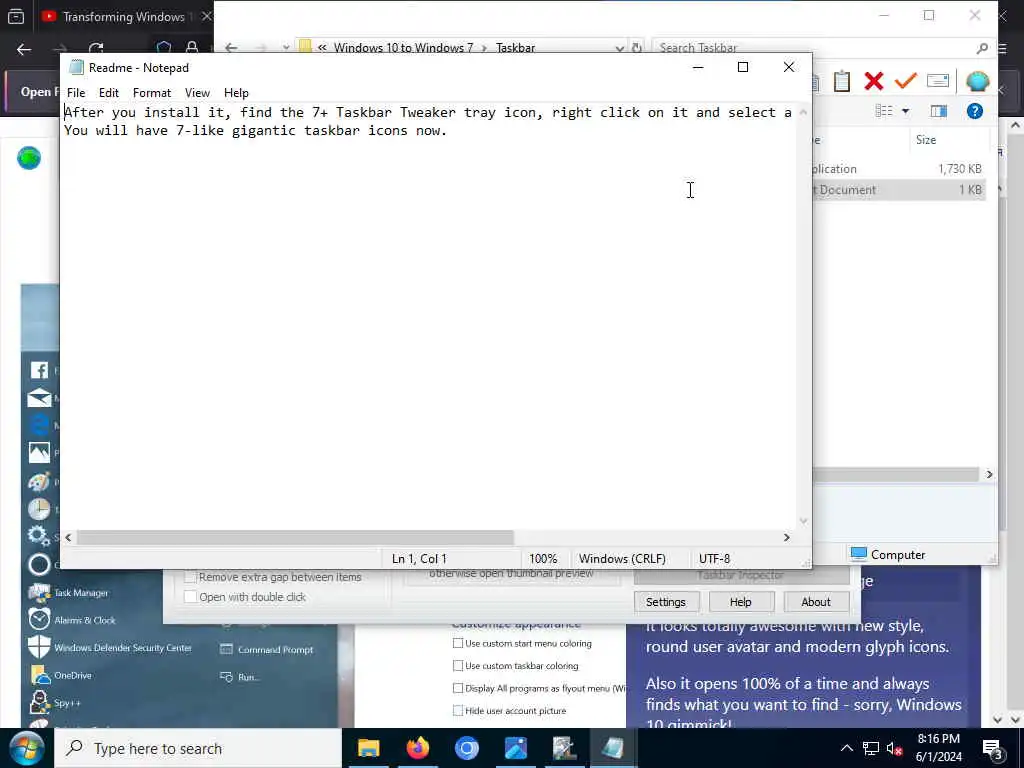
Task: Close the Transforming Windows browser tab
Action: [x=206, y=16]
